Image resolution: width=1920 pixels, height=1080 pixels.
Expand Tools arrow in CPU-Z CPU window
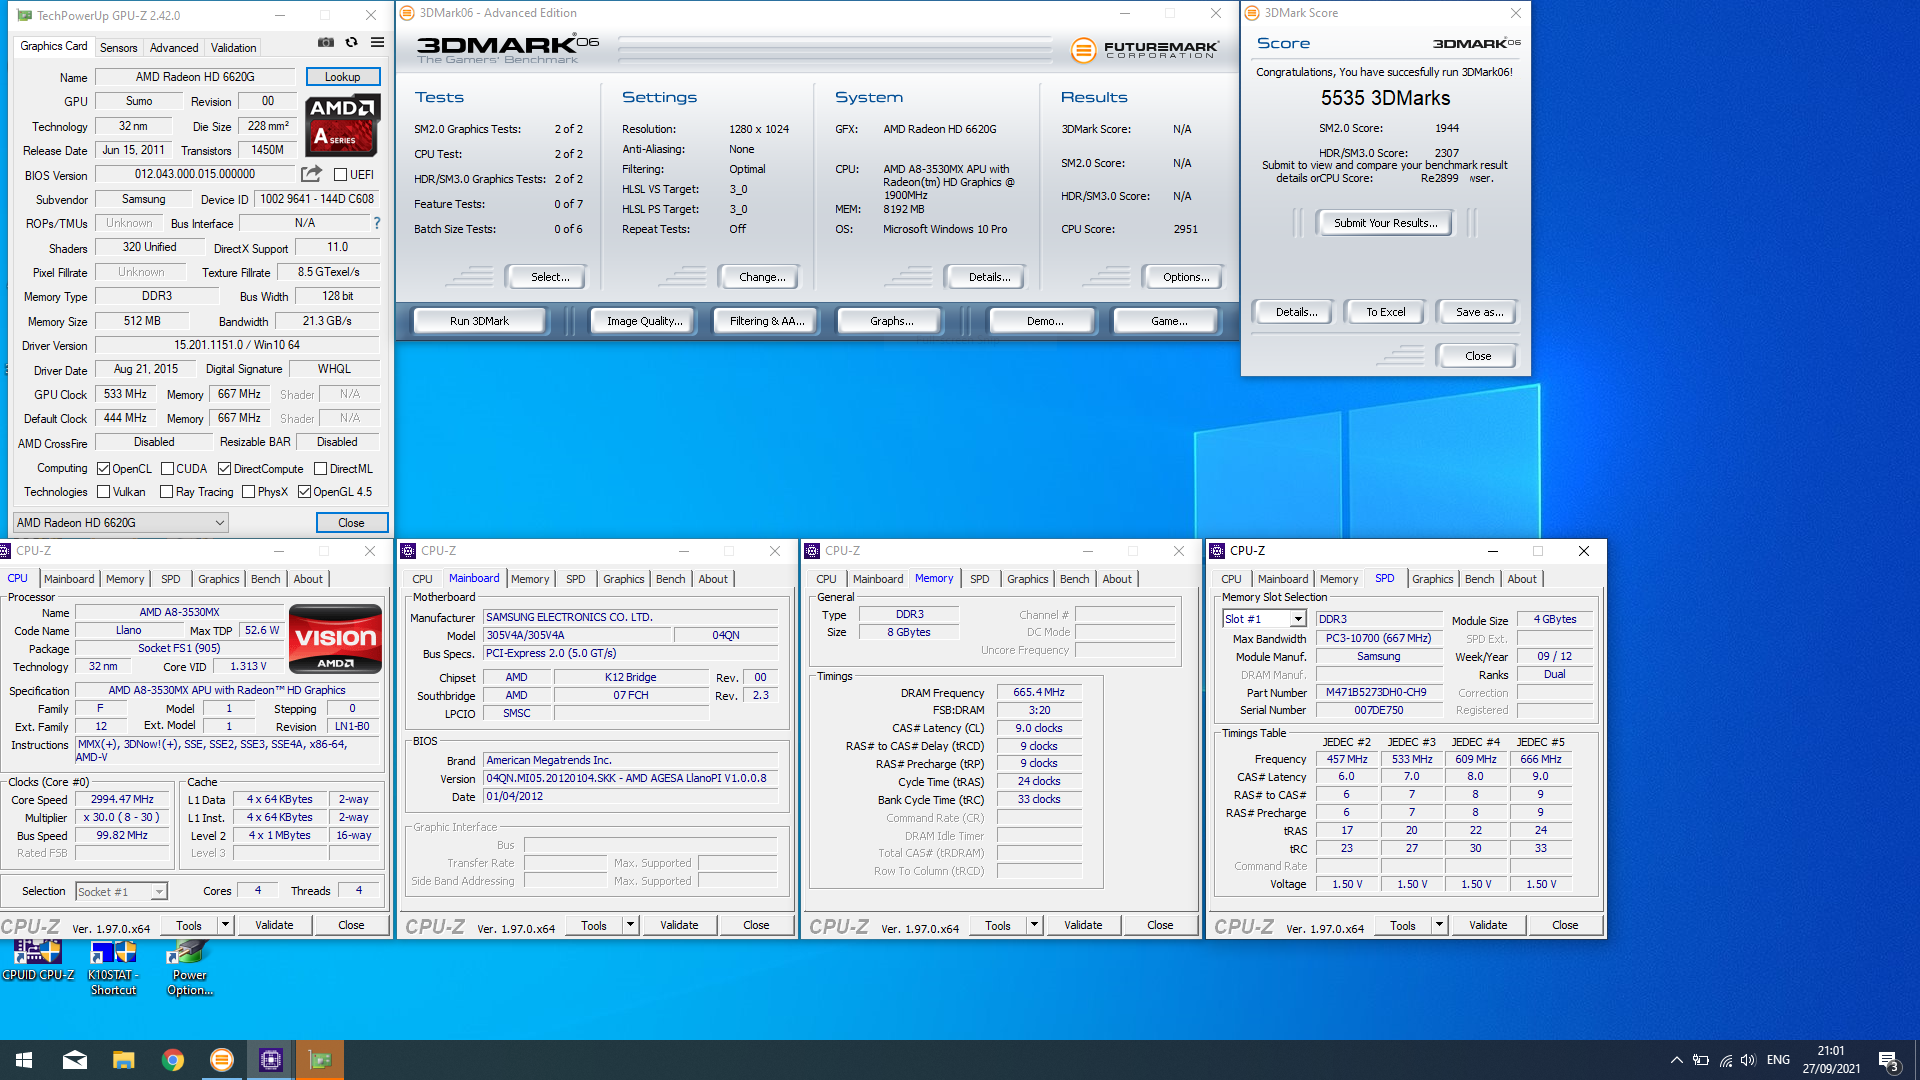(x=225, y=925)
